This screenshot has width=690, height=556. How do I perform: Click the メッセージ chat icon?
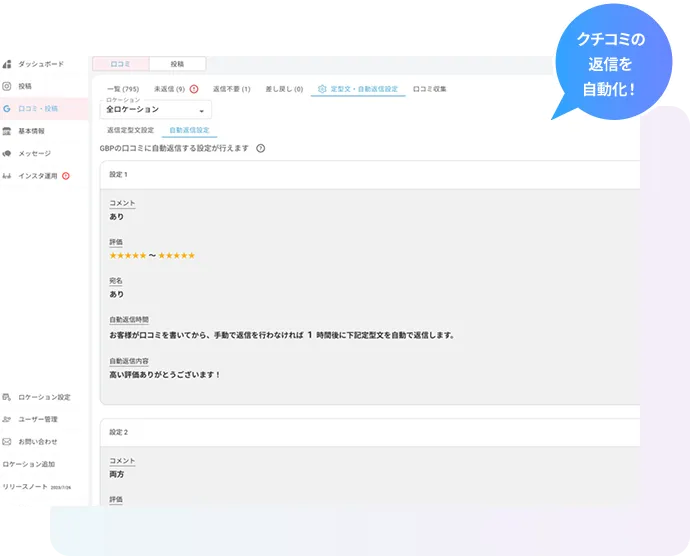(7, 154)
